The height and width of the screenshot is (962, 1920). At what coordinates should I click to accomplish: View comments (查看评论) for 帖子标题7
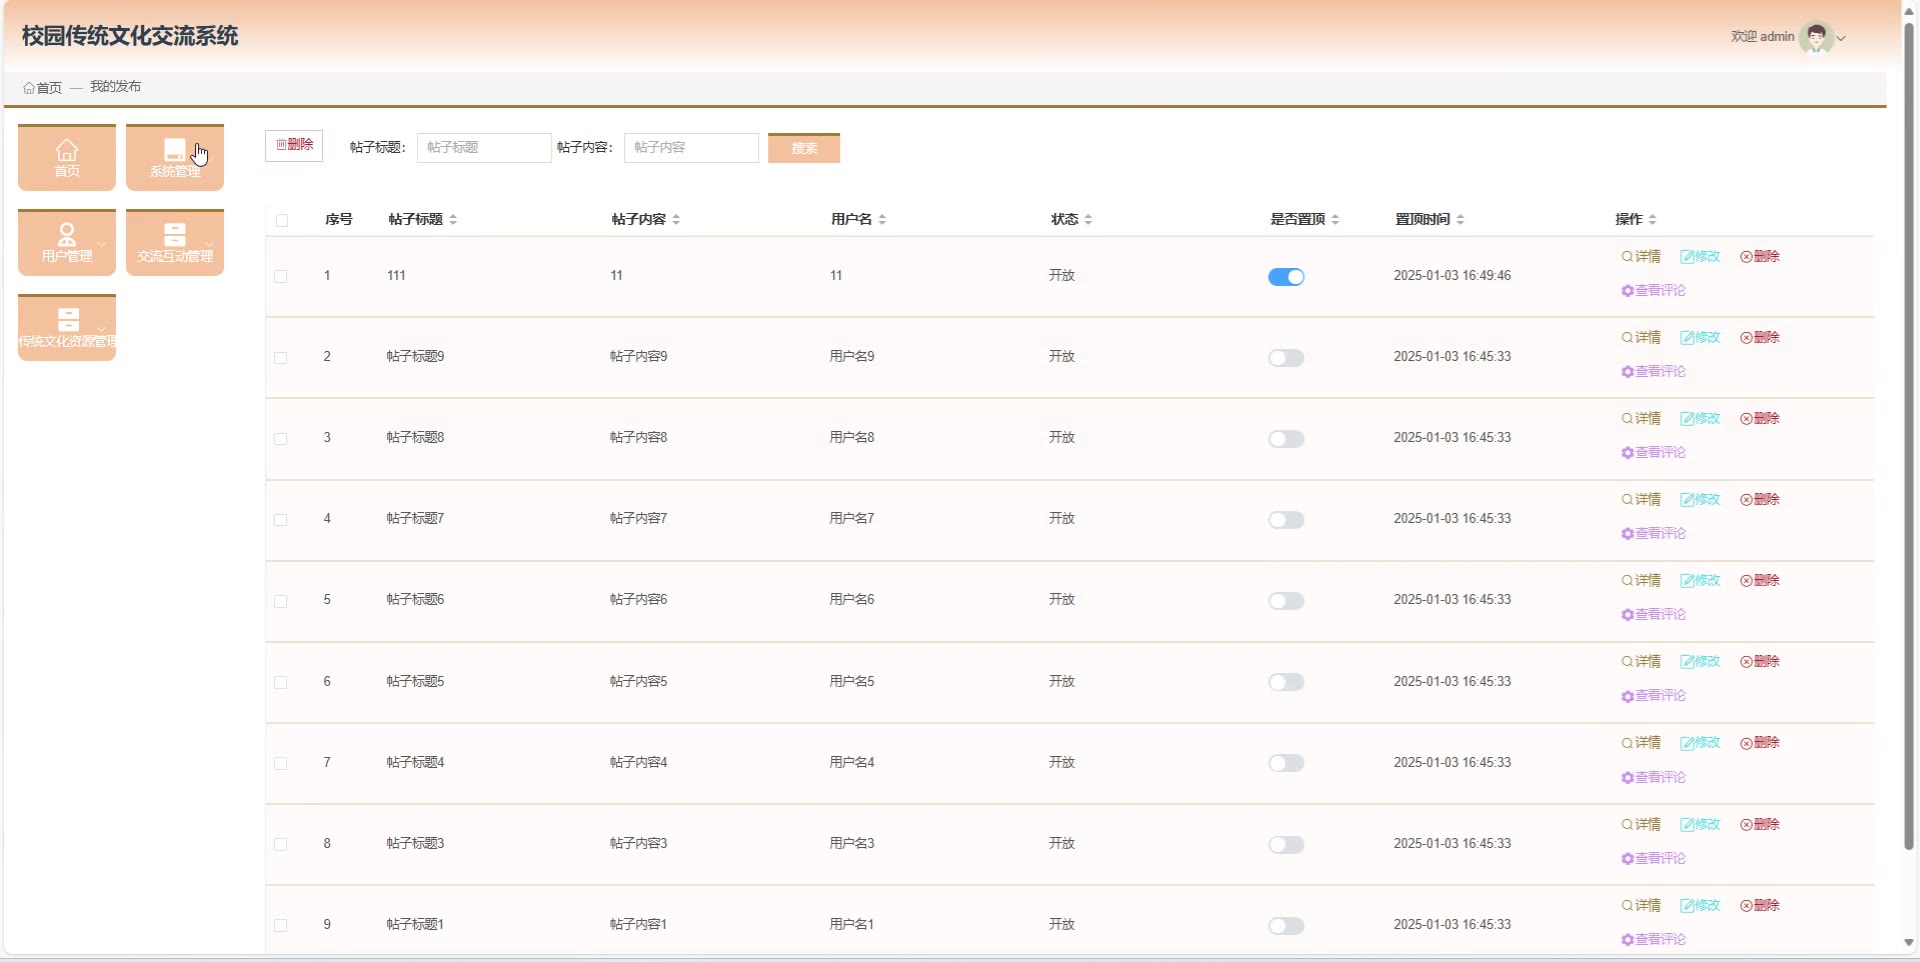pos(1654,534)
